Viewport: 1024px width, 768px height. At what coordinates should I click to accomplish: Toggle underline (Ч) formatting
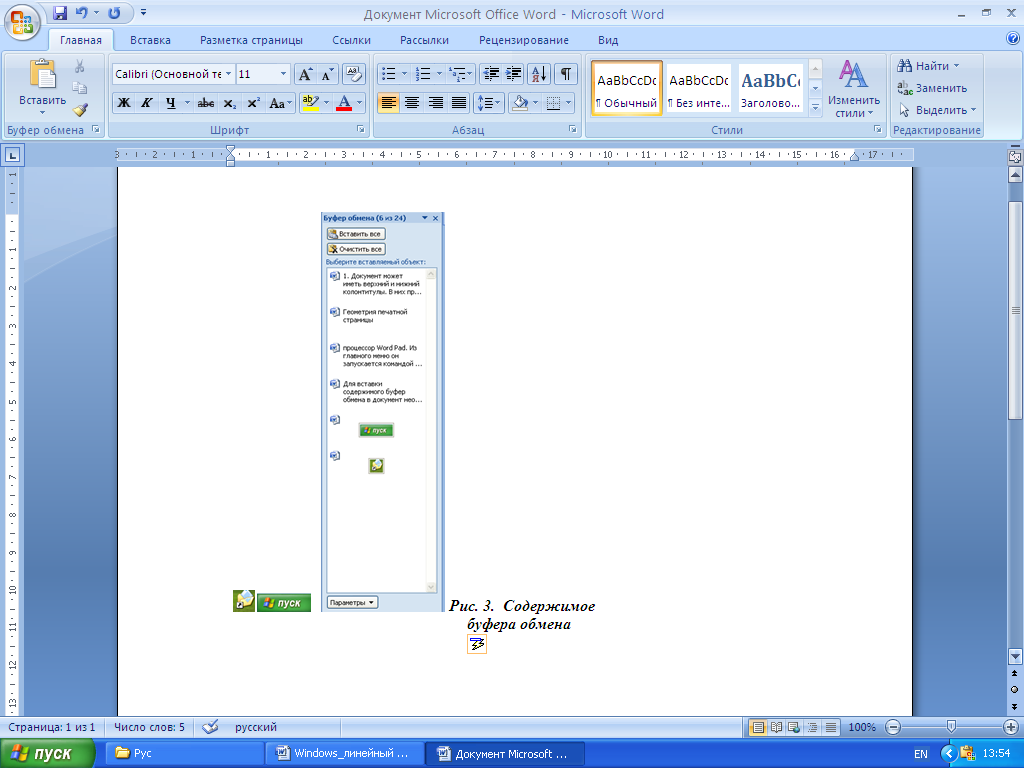tap(170, 103)
